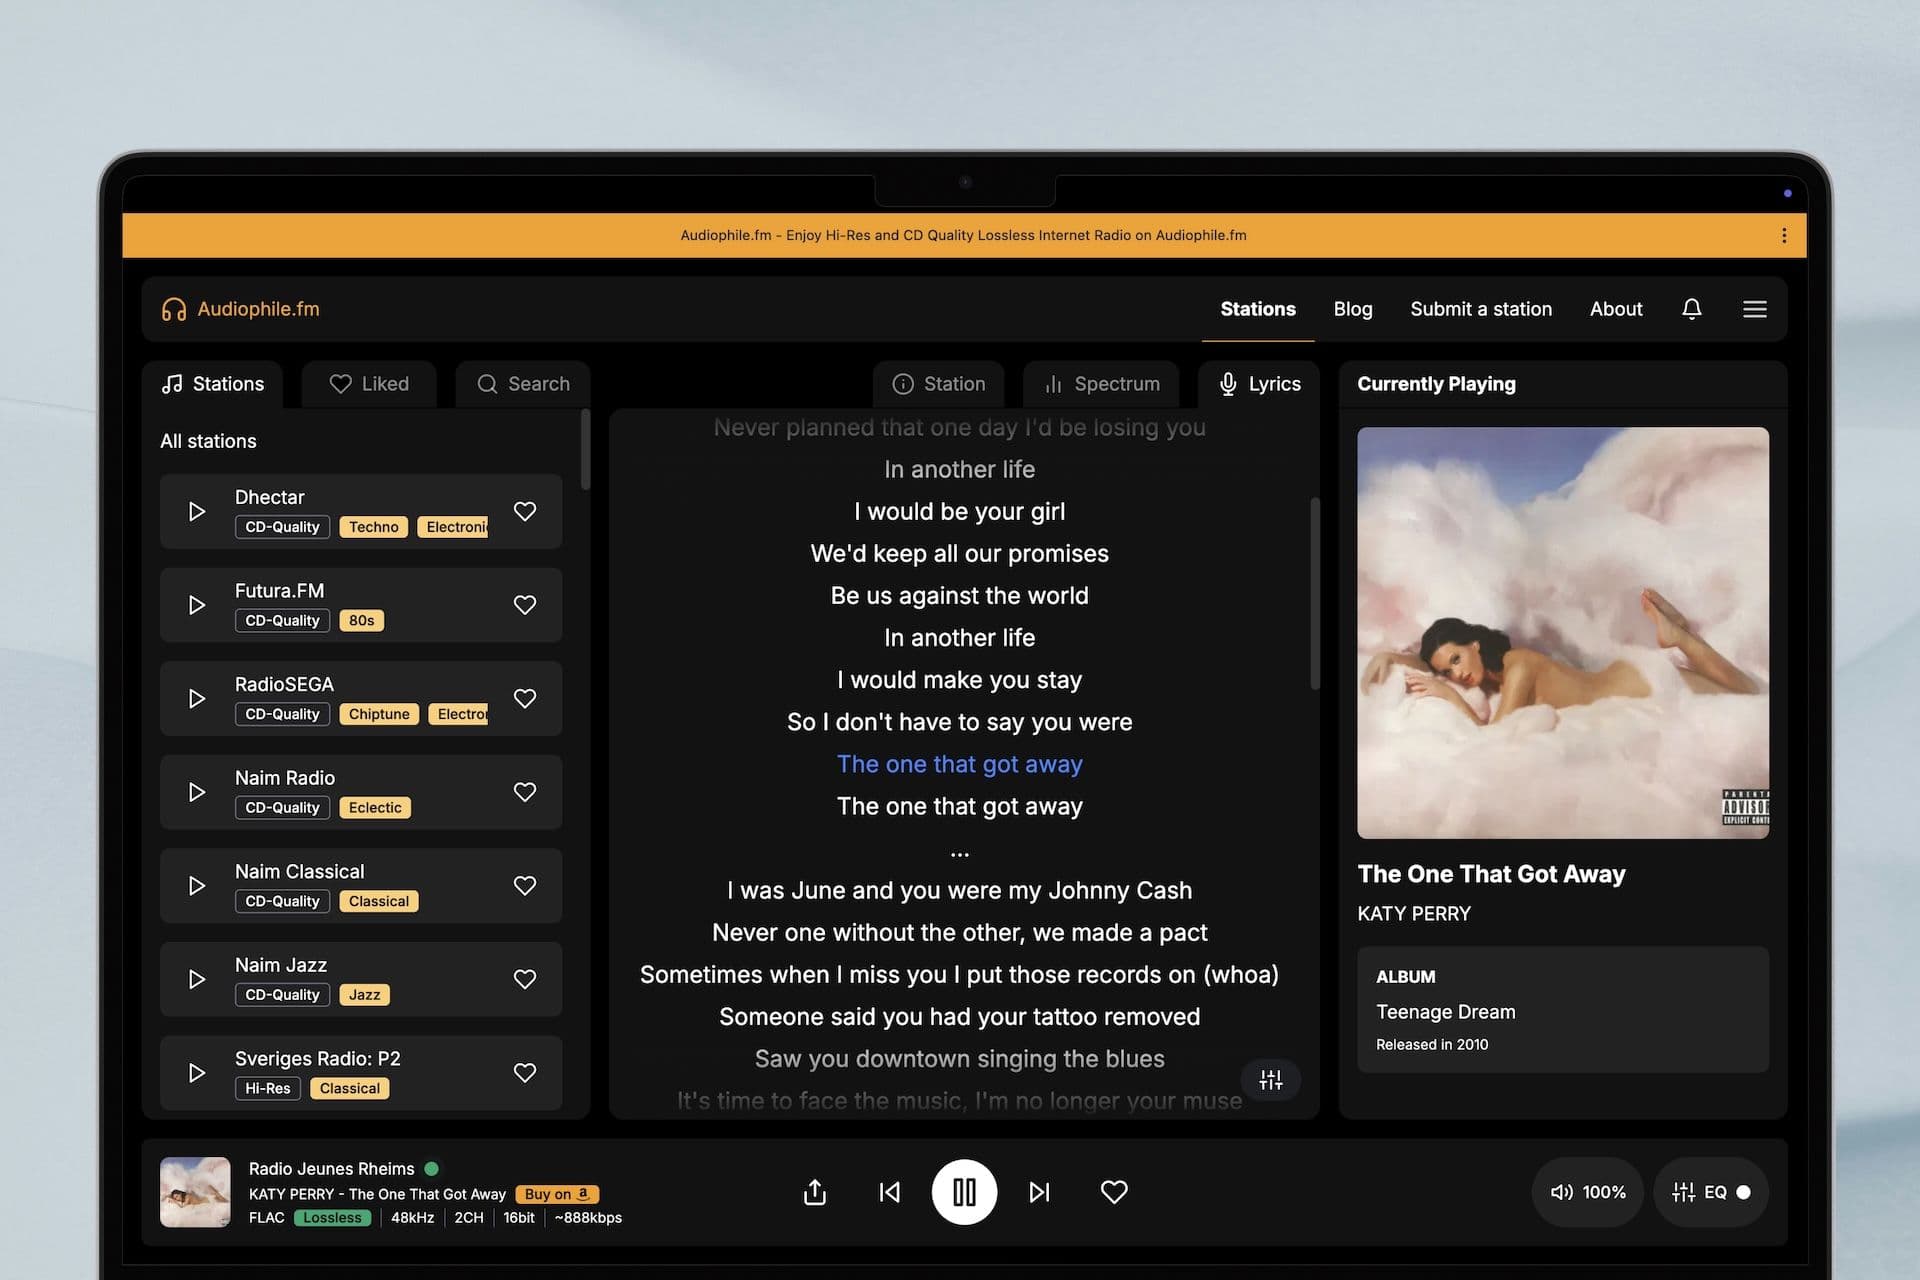Like the Dhectar station
Screen dimensions: 1920x1280
click(x=525, y=511)
